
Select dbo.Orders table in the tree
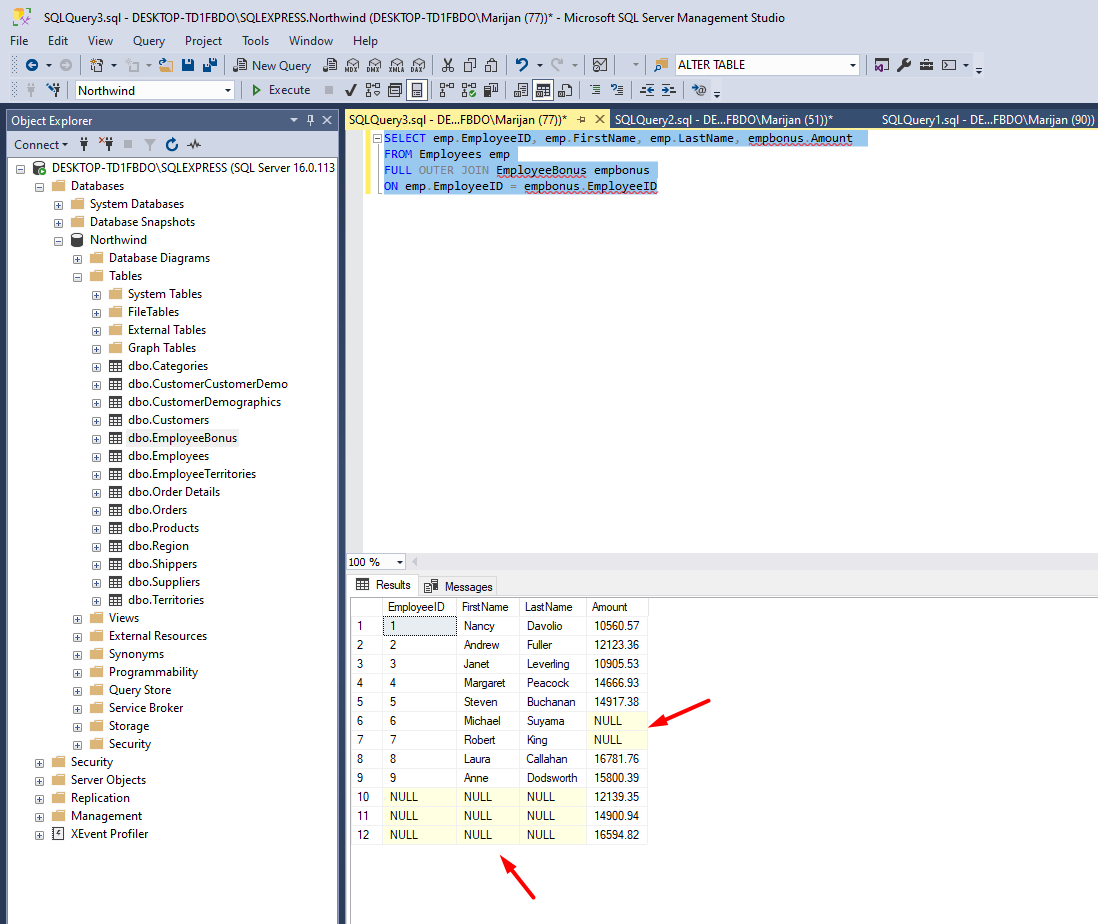pyautogui.click(x=158, y=510)
